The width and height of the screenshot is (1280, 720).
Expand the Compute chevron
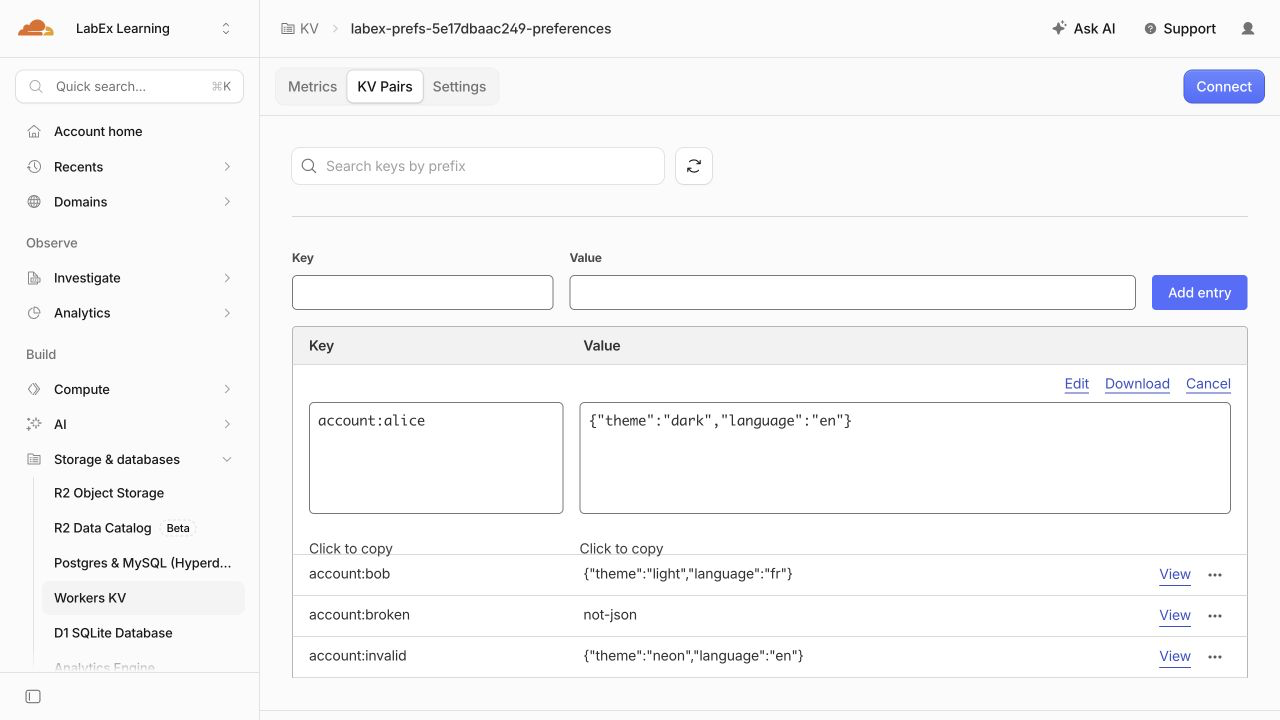pyautogui.click(x=227, y=389)
